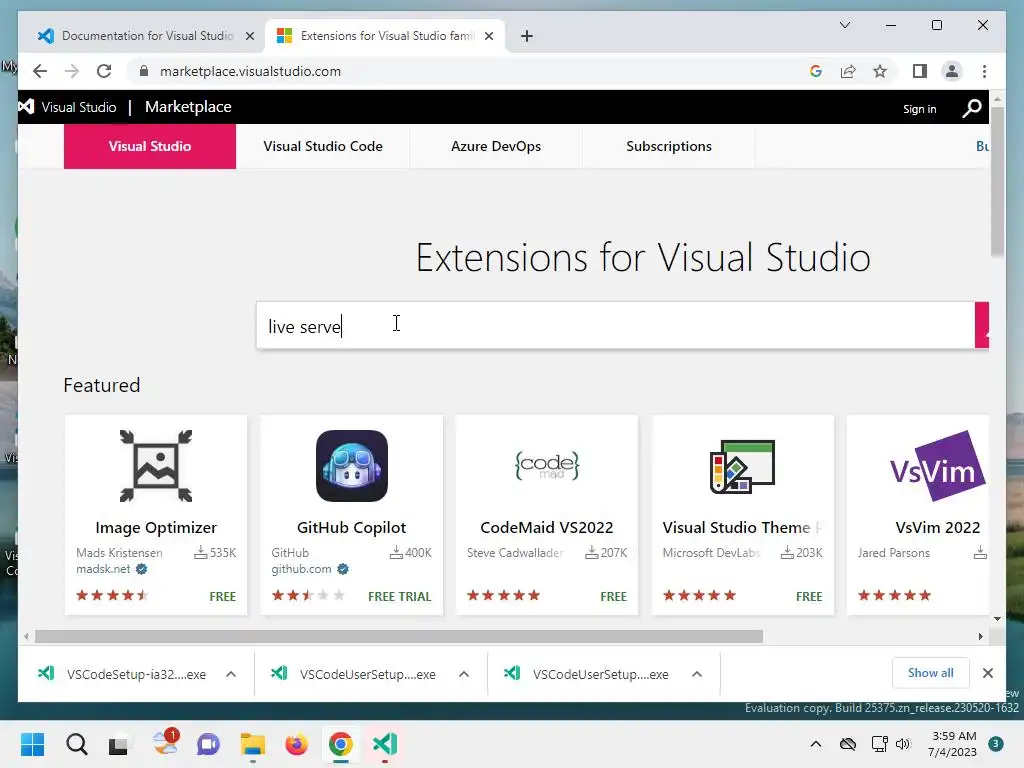
Task: Open Windows taskbar search
Action: click(x=76, y=744)
